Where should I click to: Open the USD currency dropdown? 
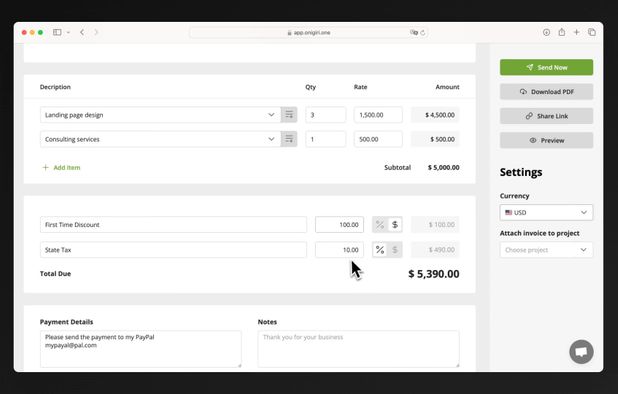pos(546,212)
